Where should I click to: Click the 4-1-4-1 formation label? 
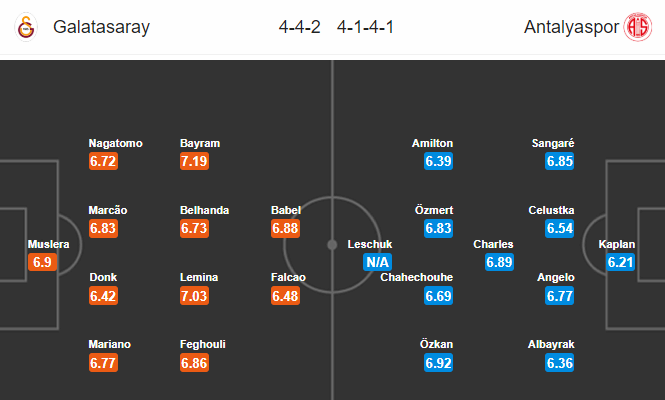point(365,27)
